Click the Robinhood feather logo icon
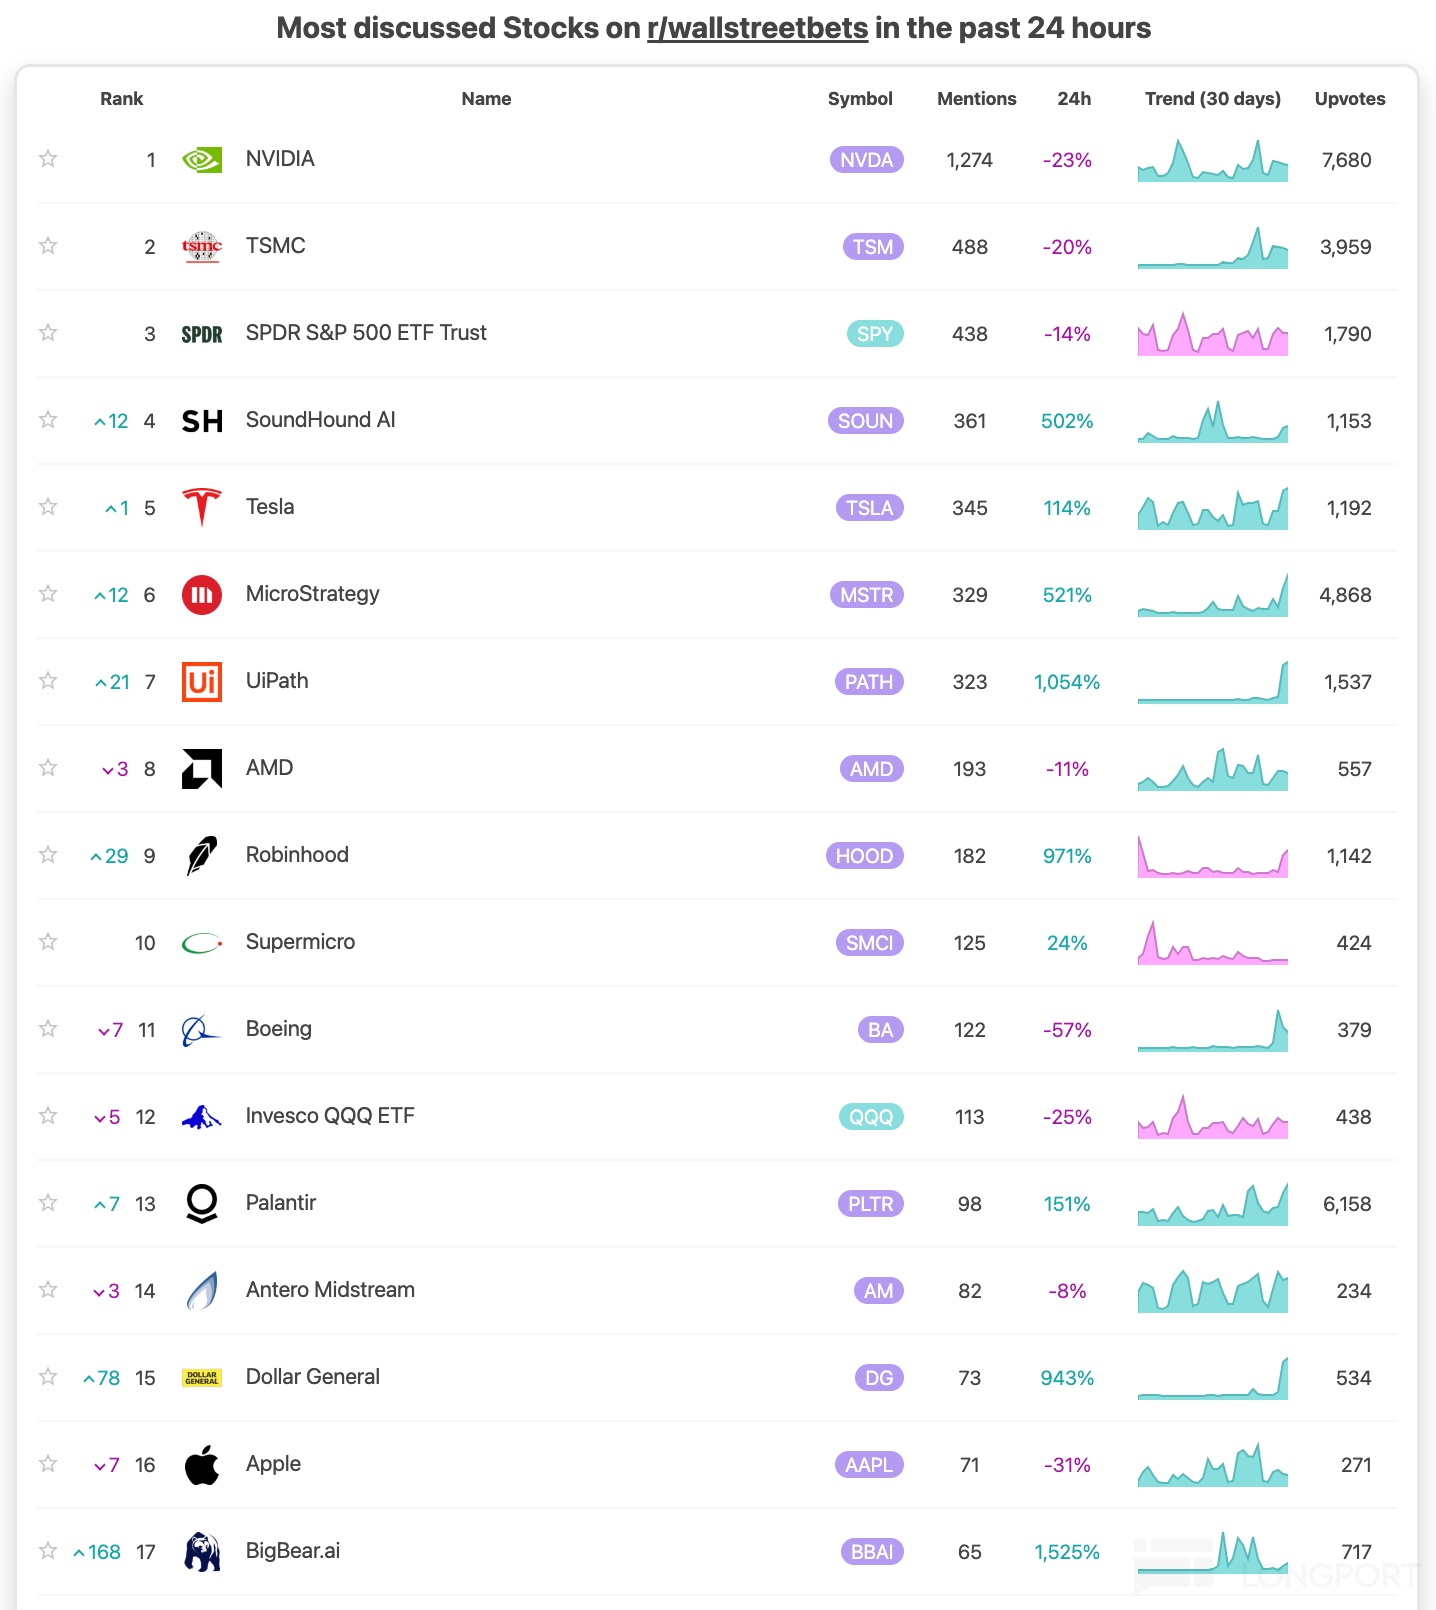1436x1610 pixels. [202, 856]
